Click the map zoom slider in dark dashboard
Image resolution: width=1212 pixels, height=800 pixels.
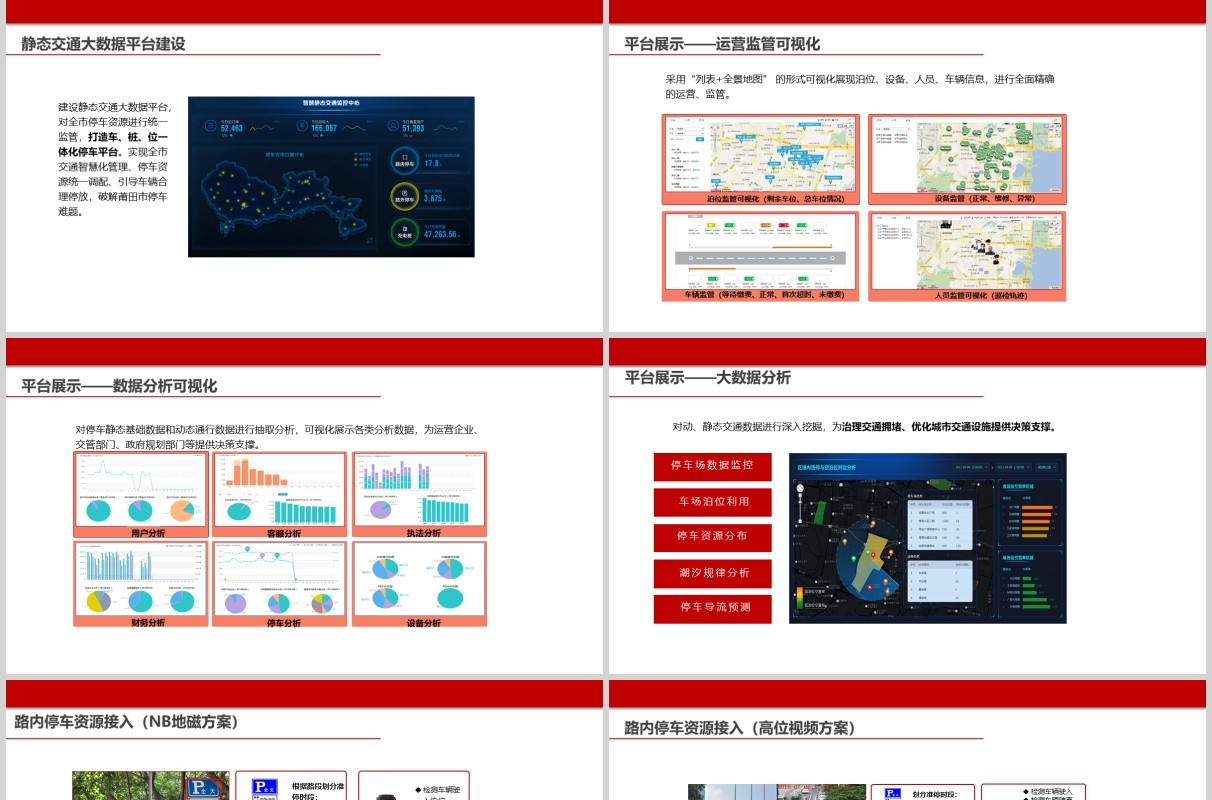799,507
